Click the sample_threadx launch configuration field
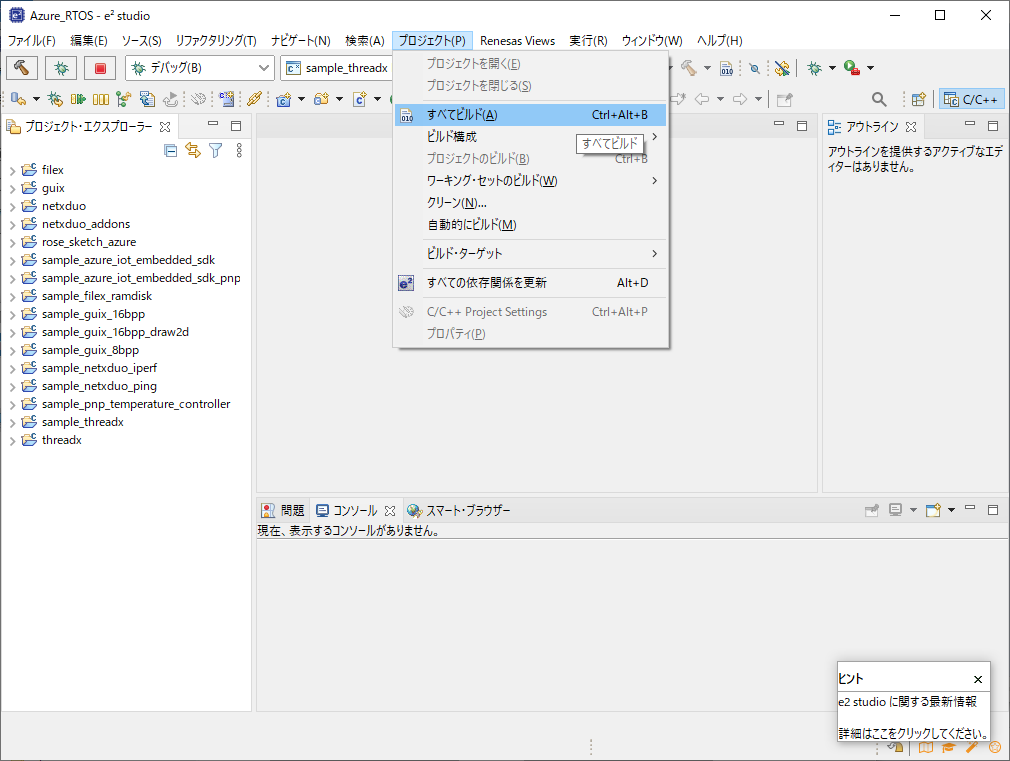This screenshot has height=761, width=1010. 337,68
